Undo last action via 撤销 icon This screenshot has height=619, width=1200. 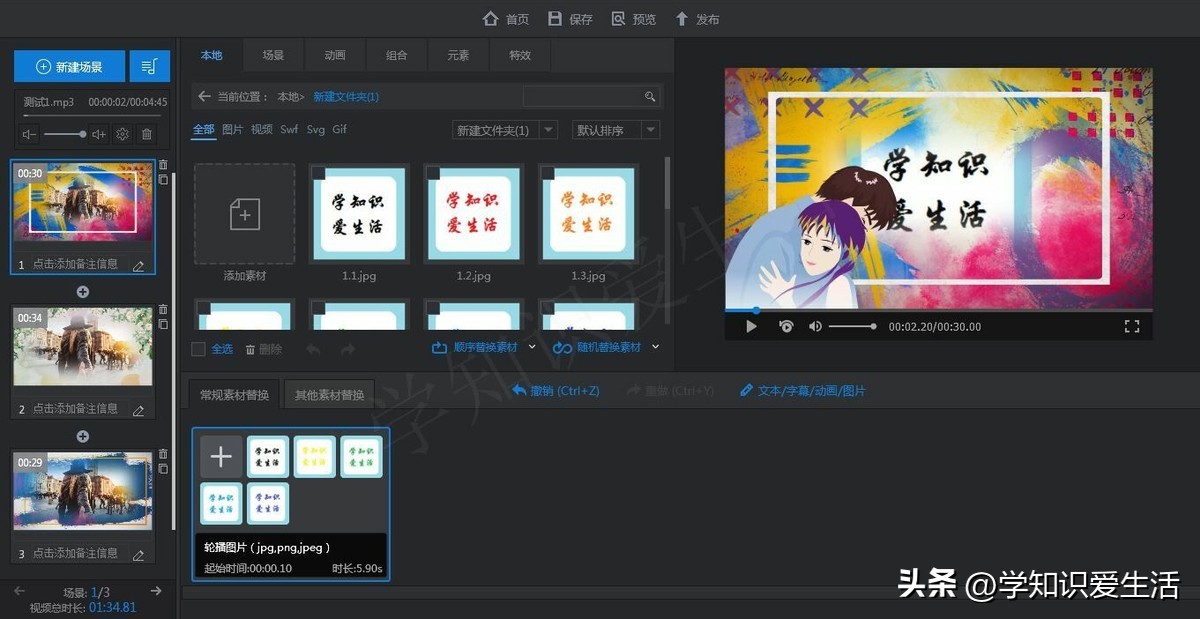coord(521,391)
